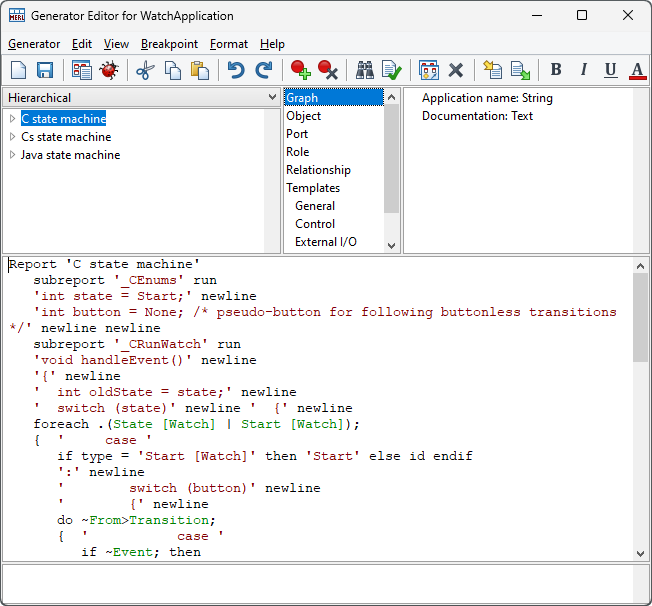Open the Format menu
The image size is (652, 606).
[229, 44]
